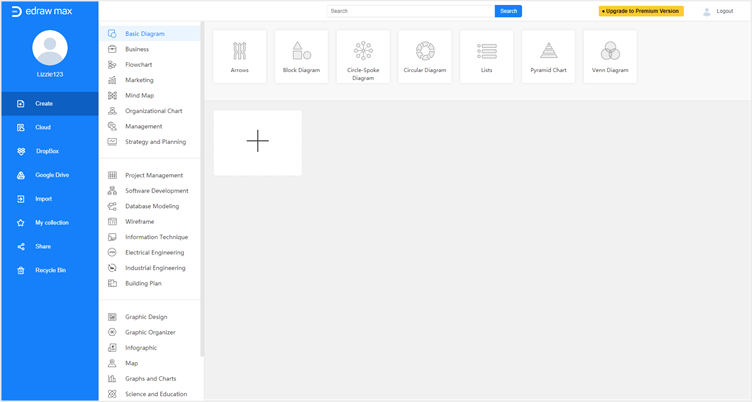Select the Science and Education category
The width and height of the screenshot is (752, 402).
pos(150,394)
